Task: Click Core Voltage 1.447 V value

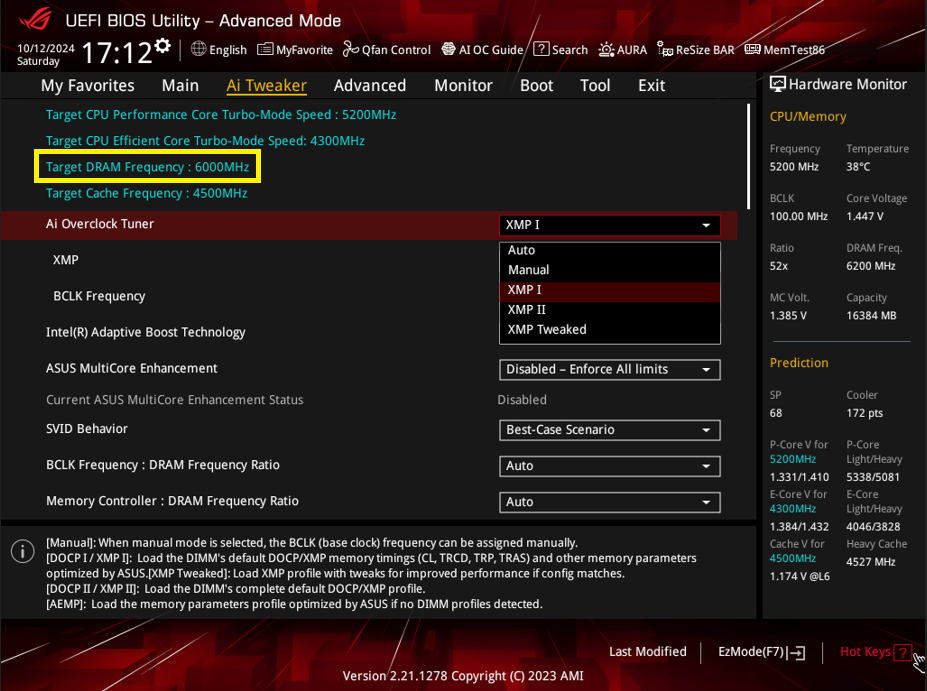Action: [x=865, y=216]
